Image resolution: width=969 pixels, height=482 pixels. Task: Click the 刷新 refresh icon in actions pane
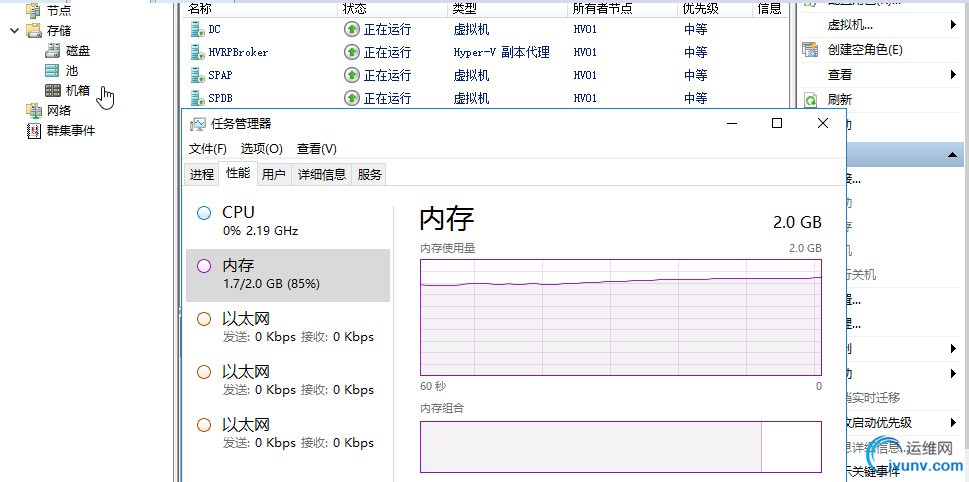(x=810, y=99)
